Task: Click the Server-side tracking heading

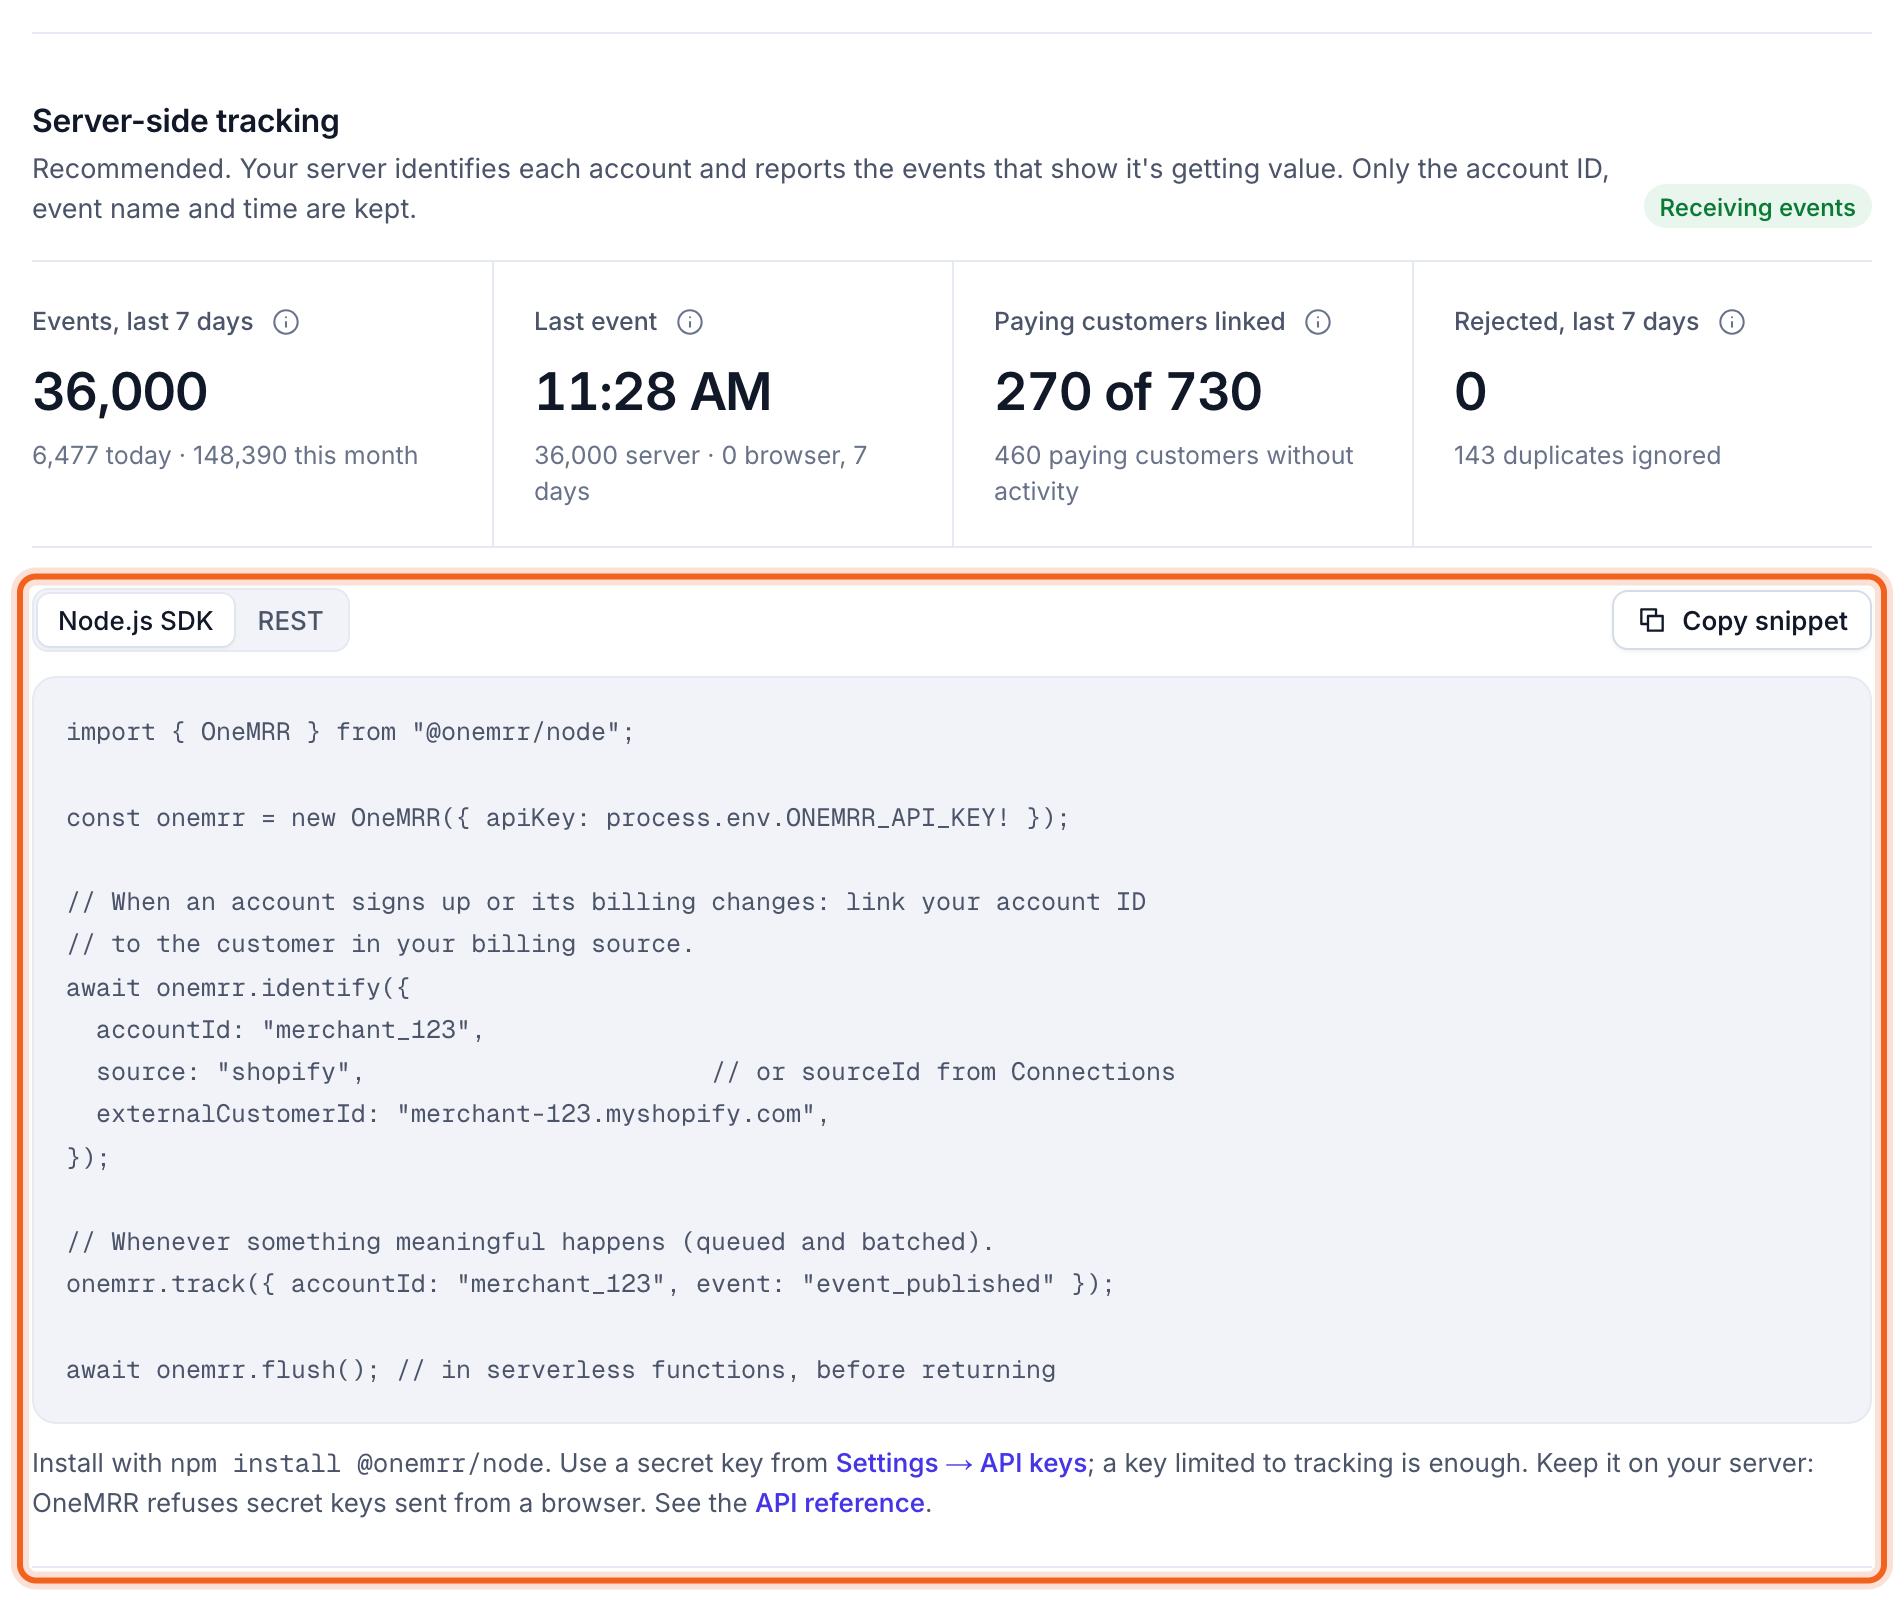Action: 186,121
